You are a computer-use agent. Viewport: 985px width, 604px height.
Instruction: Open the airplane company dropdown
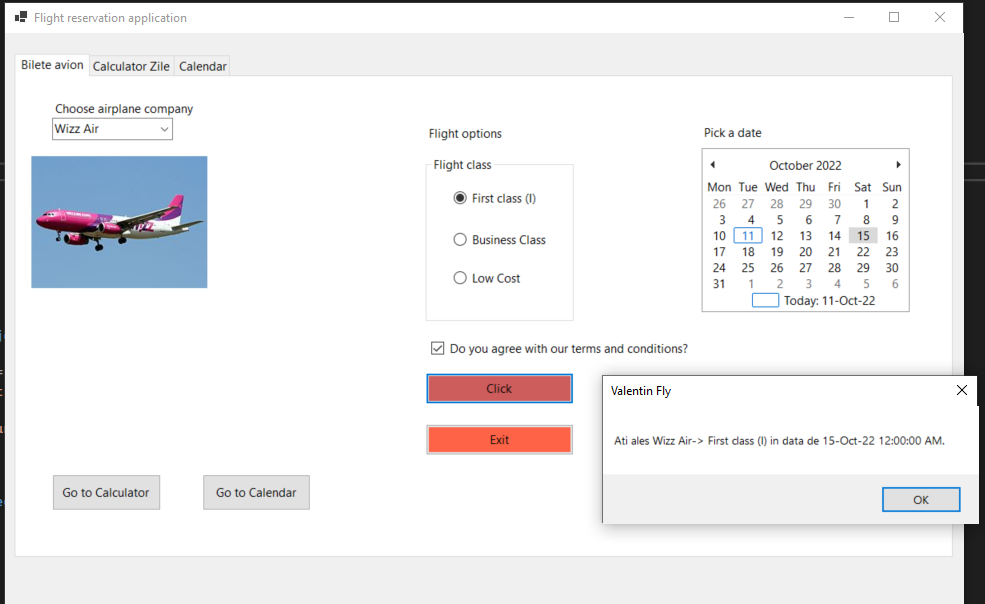click(162, 129)
